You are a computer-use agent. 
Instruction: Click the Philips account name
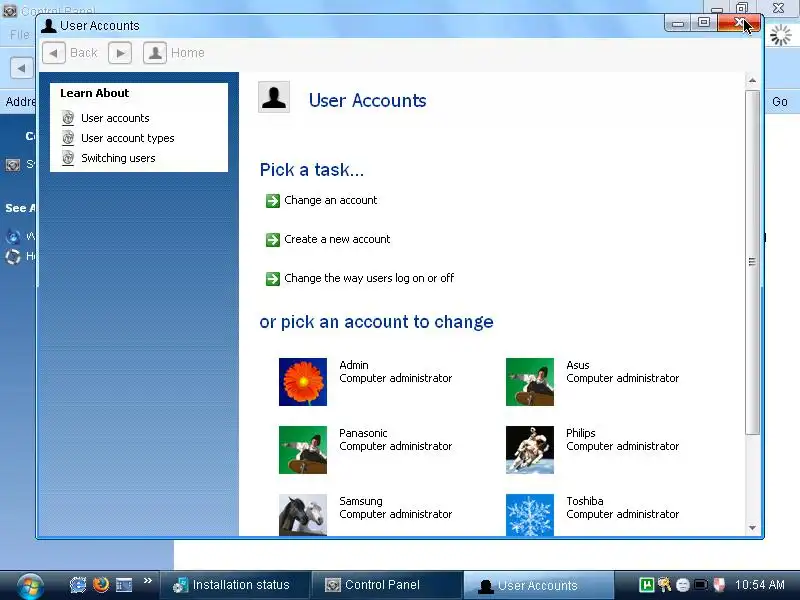pos(581,433)
